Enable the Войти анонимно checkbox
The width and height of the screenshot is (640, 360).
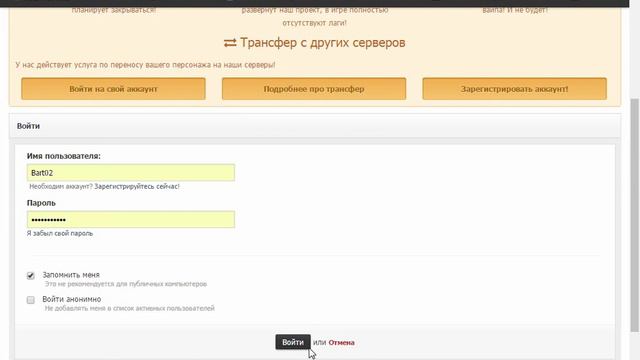(31, 300)
